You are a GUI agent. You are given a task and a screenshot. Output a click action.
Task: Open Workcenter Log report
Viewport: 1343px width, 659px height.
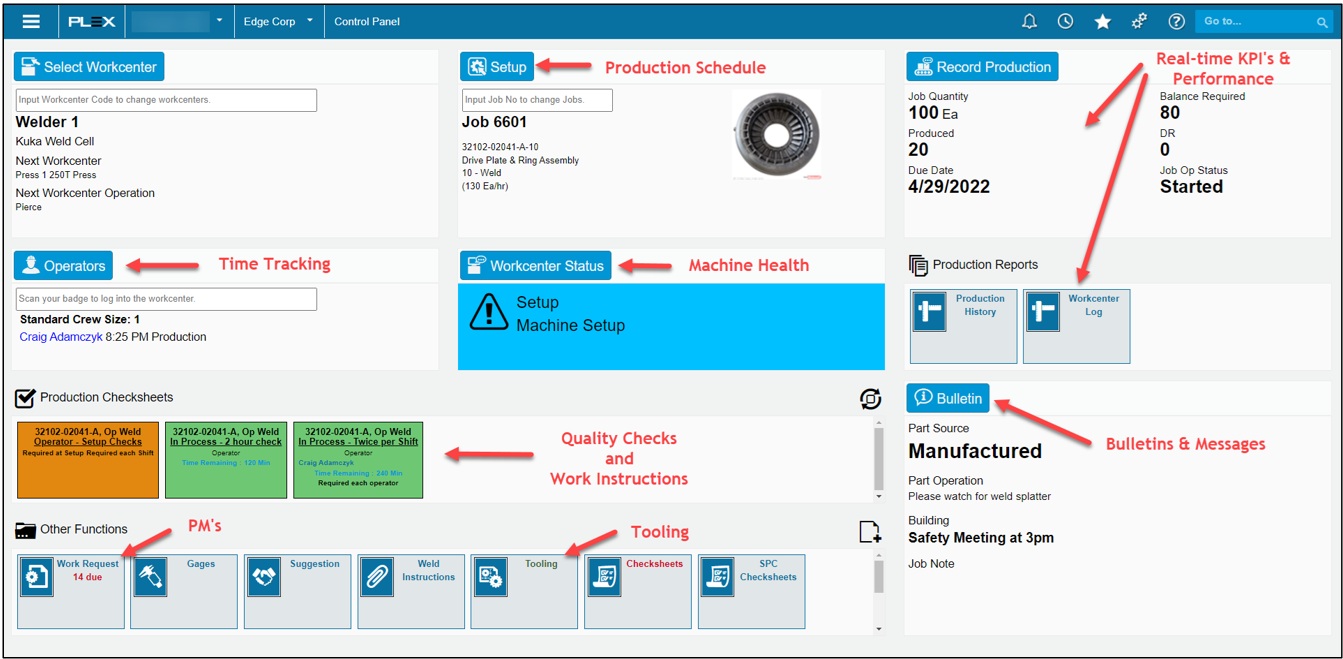1077,326
